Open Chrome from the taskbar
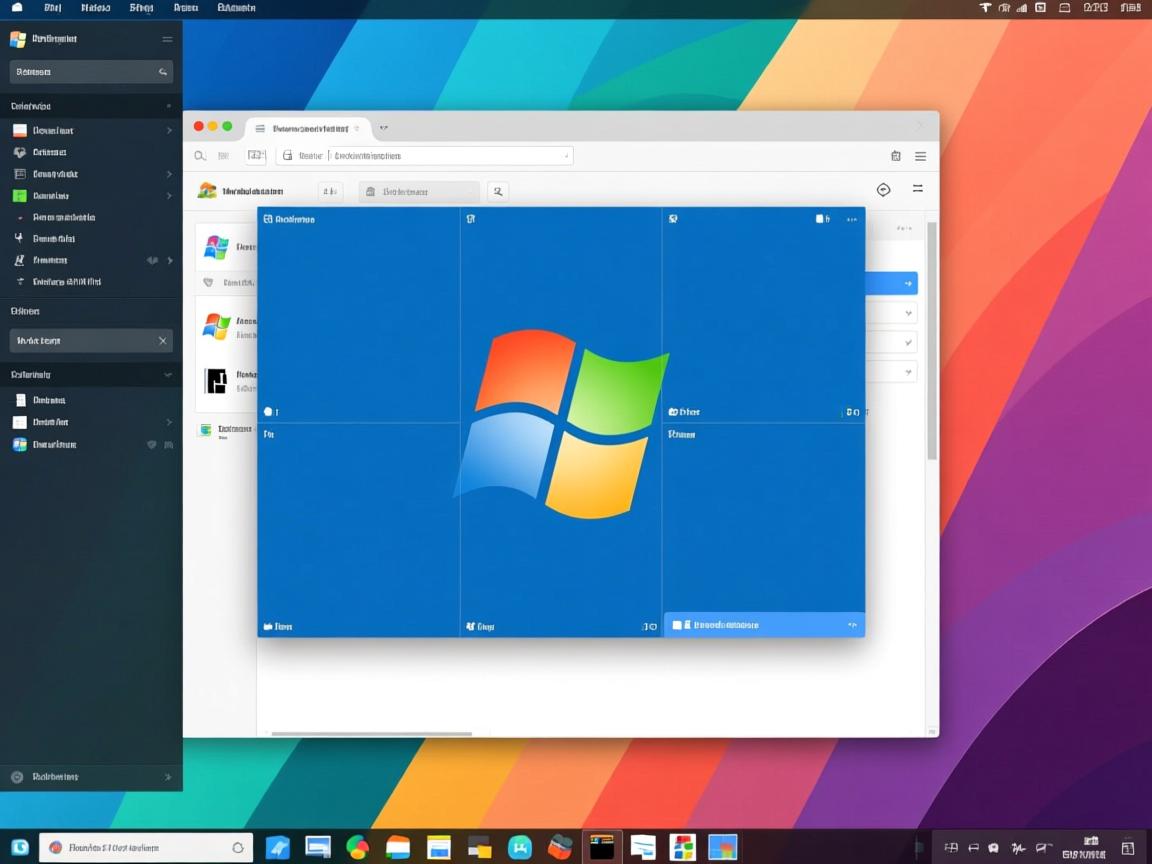Image resolution: width=1152 pixels, height=864 pixels. (x=358, y=847)
